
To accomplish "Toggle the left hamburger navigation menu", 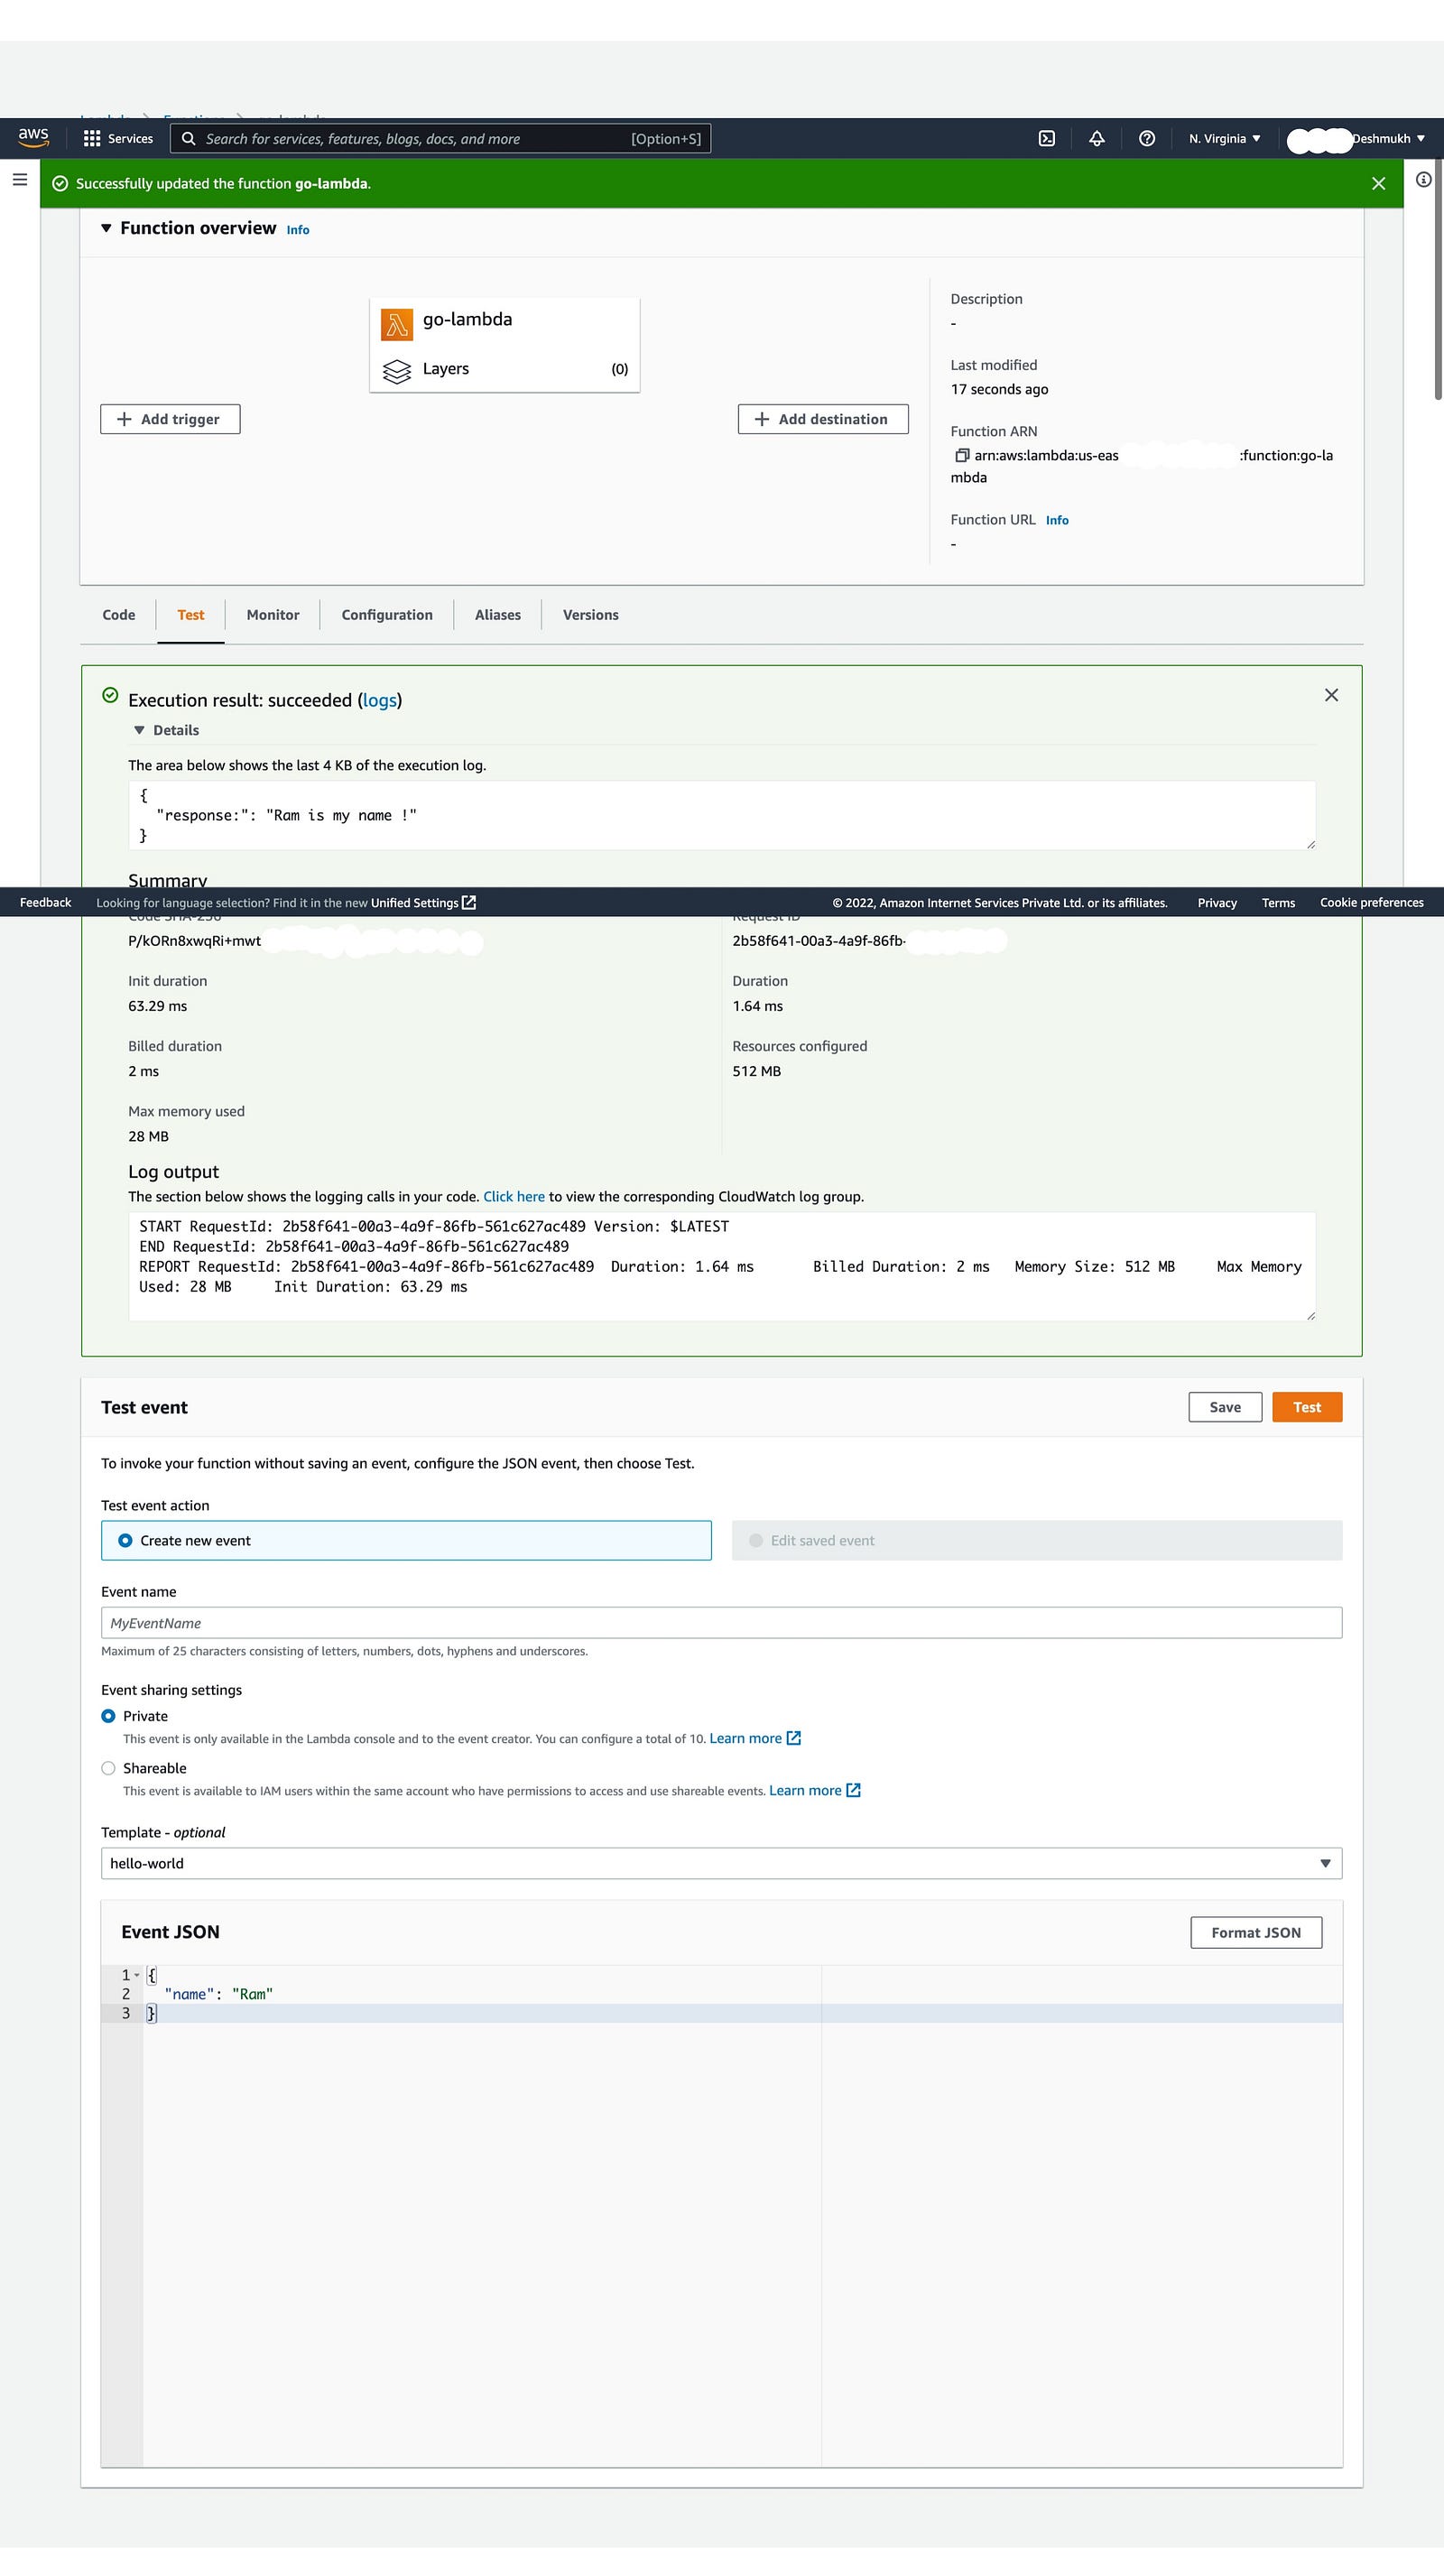I will [x=19, y=180].
